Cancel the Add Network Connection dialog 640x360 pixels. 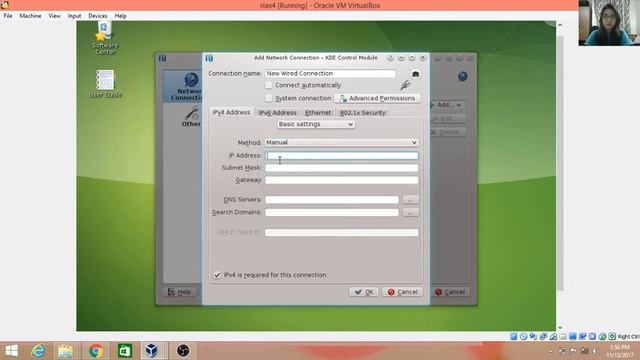[402, 292]
